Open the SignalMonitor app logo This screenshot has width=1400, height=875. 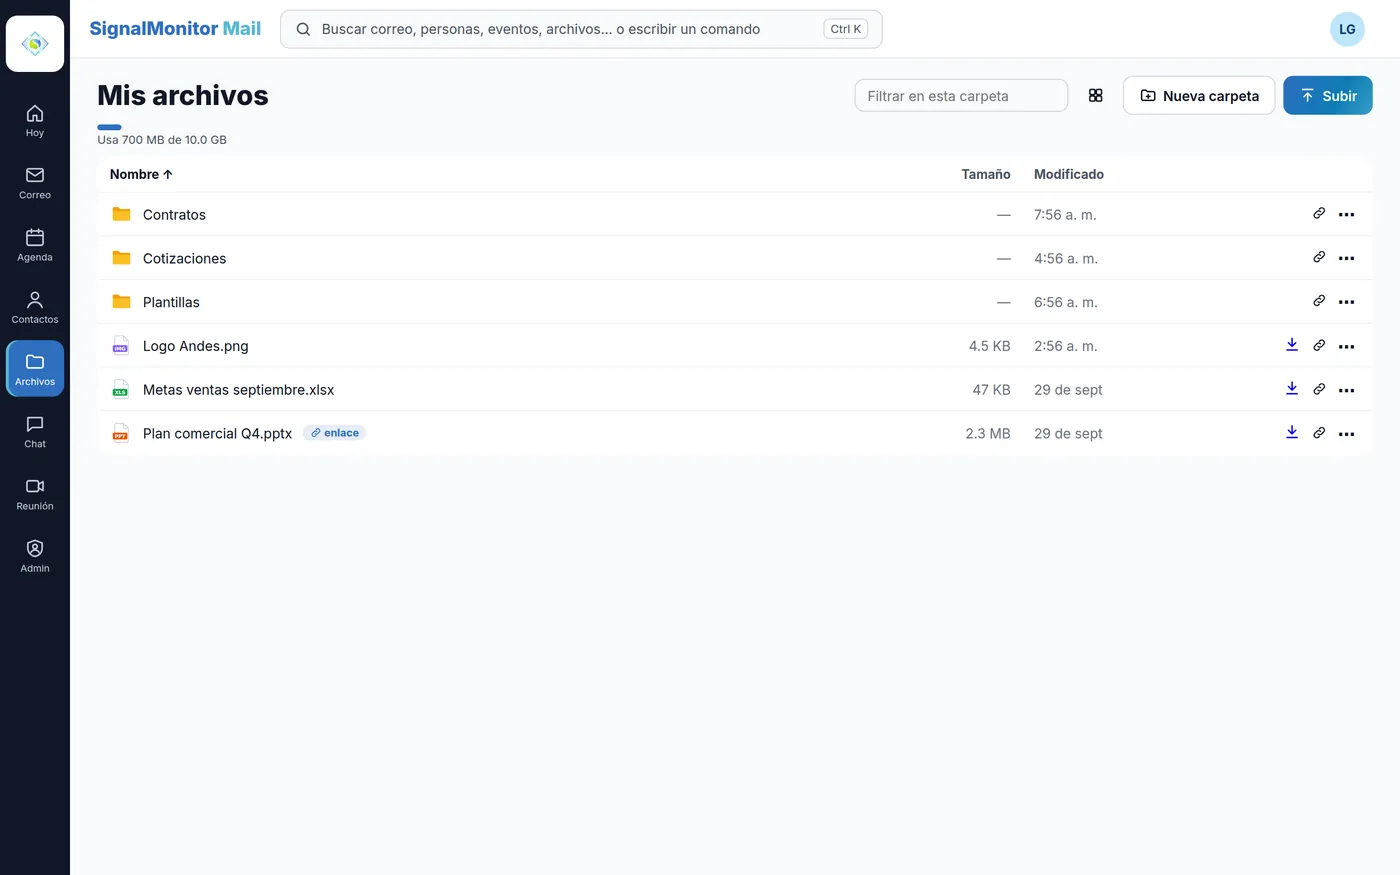tap(35, 44)
